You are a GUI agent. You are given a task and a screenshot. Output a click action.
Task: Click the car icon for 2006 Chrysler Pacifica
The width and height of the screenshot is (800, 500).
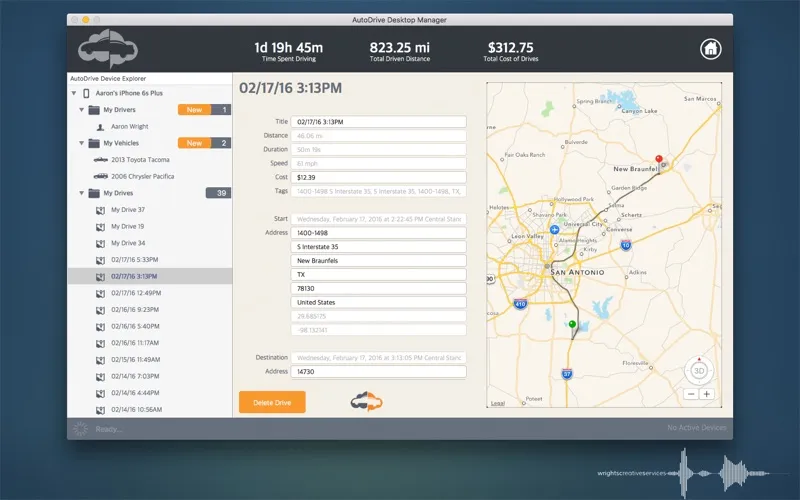click(101, 177)
